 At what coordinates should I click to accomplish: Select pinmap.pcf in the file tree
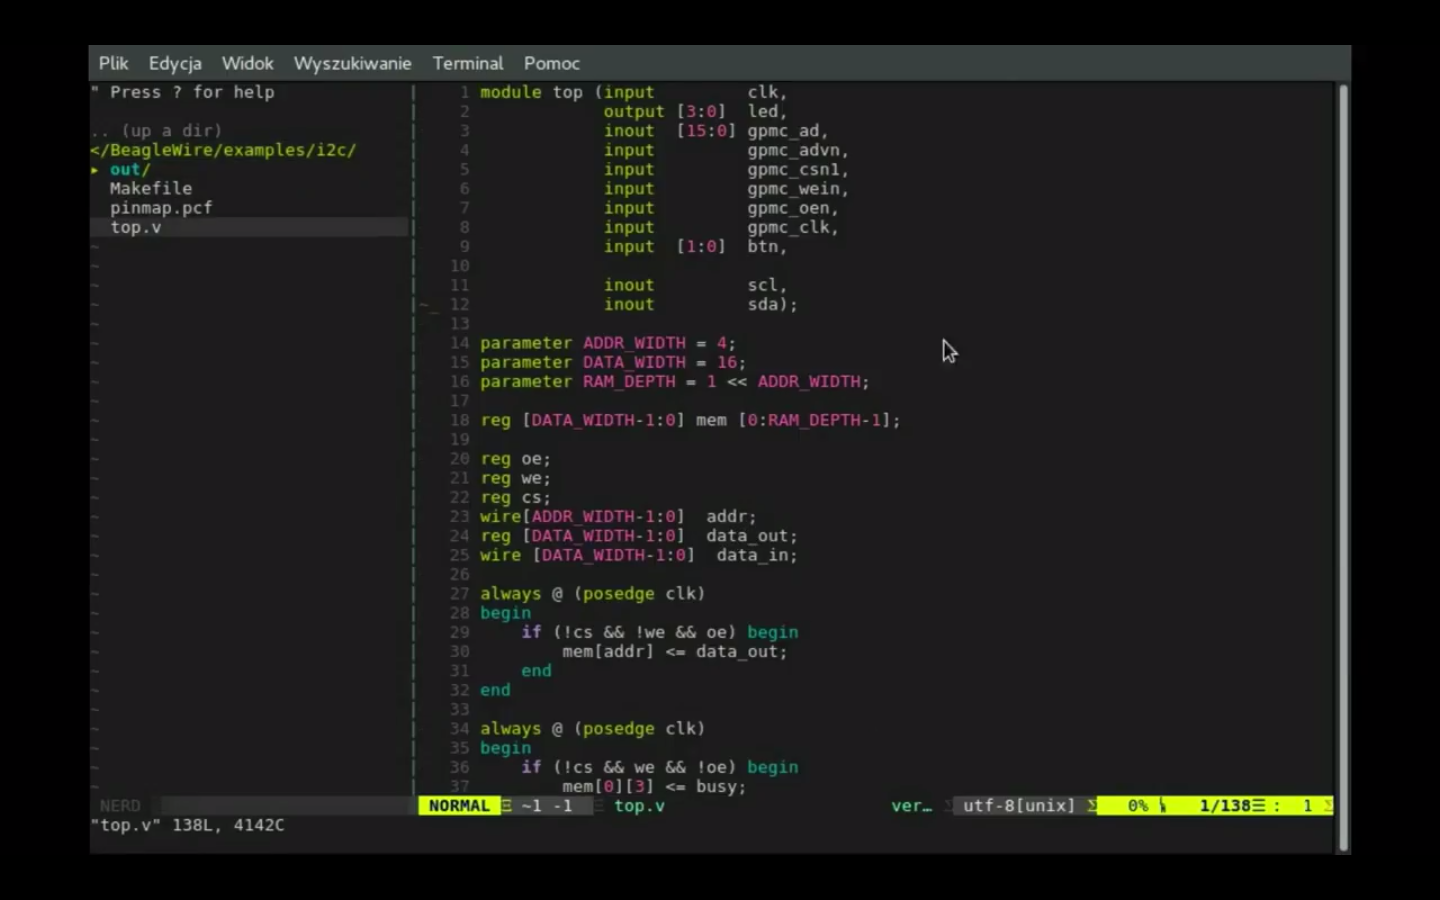(161, 207)
